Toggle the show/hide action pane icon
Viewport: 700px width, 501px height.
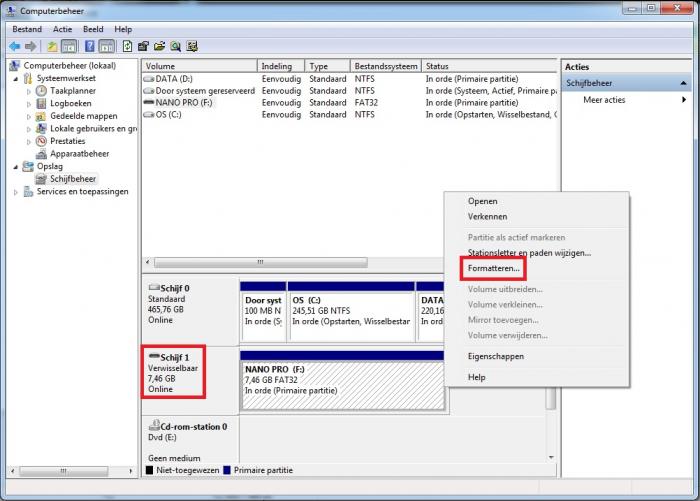coord(107,46)
